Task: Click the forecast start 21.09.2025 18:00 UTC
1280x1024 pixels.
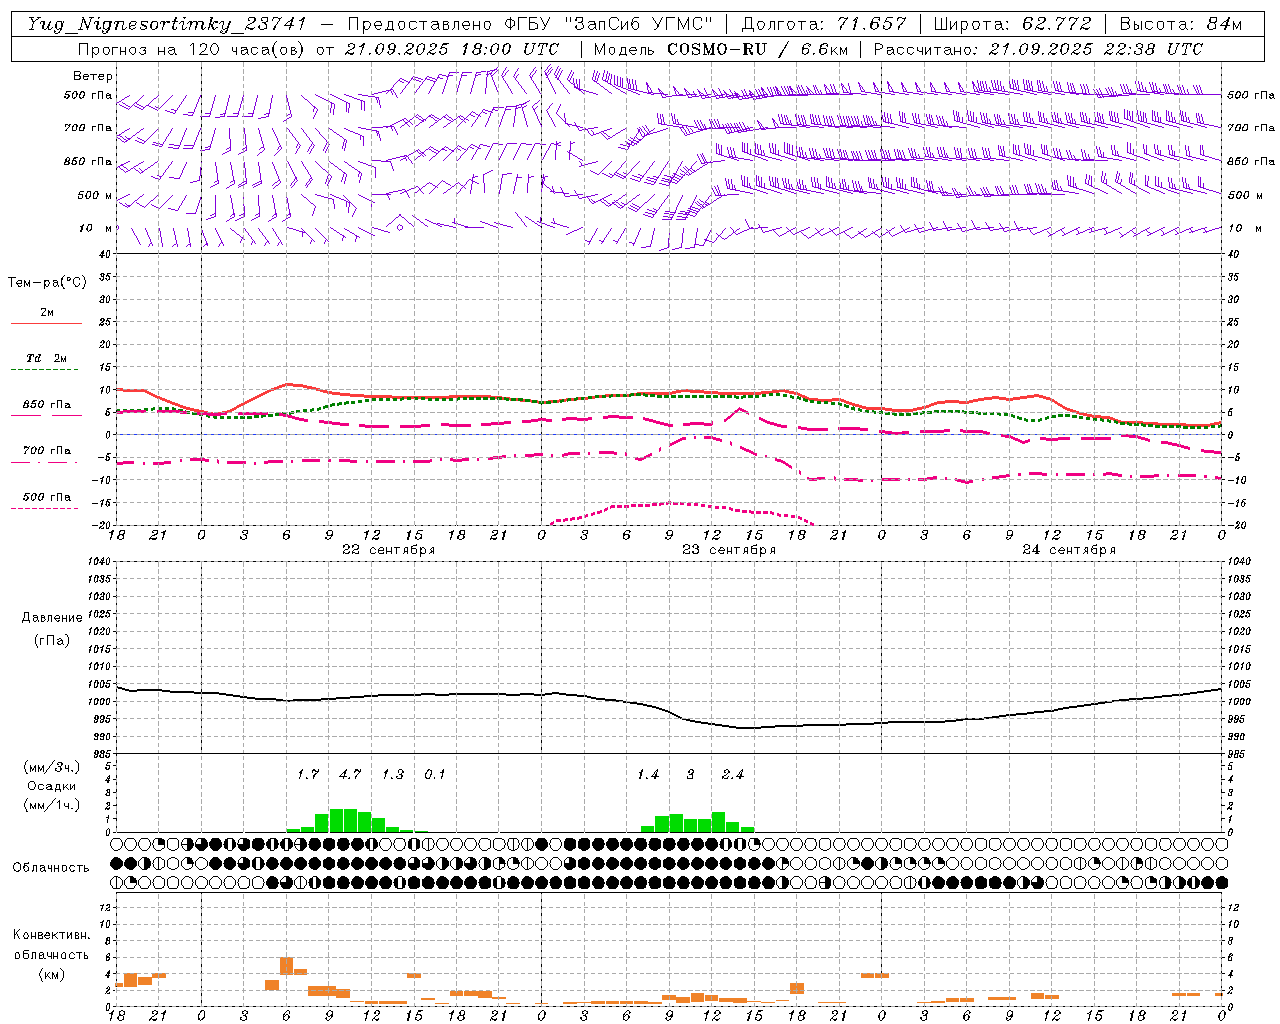Action: tap(451, 49)
